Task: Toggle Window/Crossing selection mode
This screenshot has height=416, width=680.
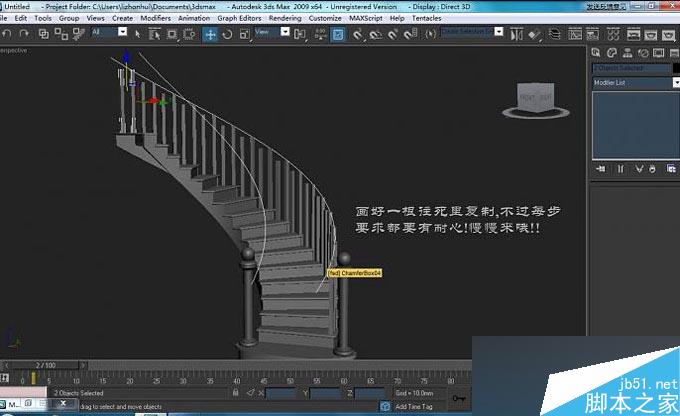Action: [189, 34]
